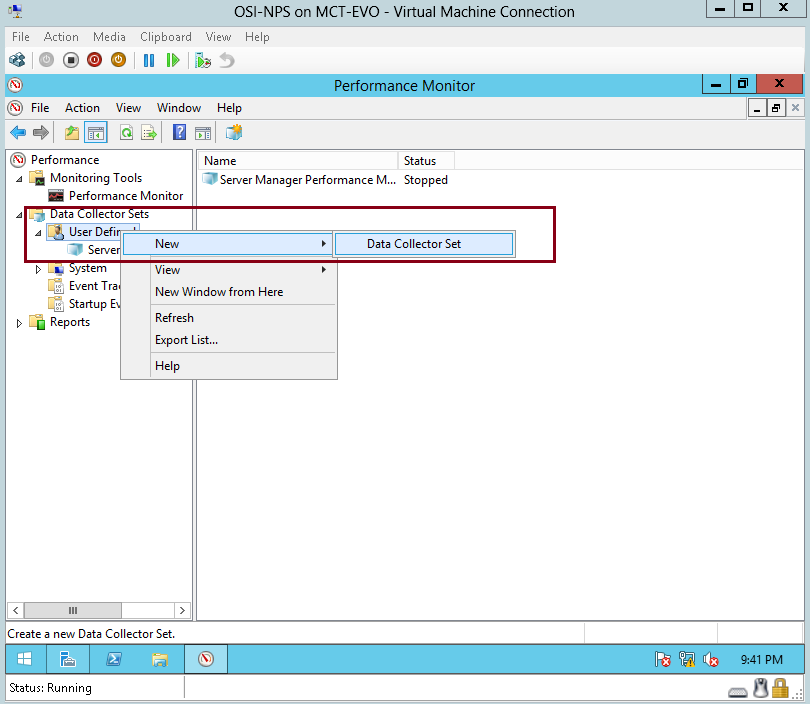810x704 pixels.
Task: Toggle the Show/Hide Action Pane button
Action: click(x=202, y=132)
